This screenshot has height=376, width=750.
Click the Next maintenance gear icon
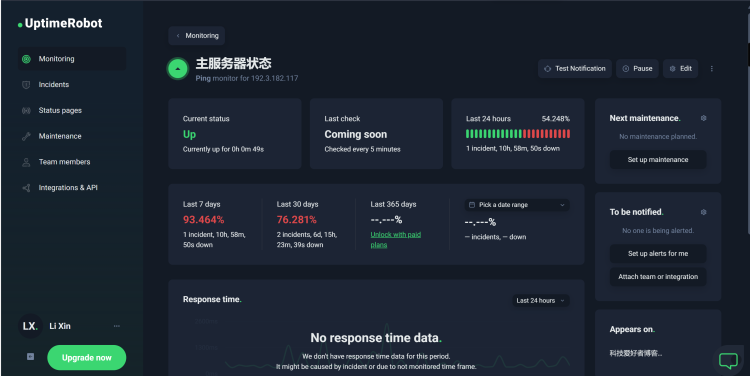click(x=703, y=118)
